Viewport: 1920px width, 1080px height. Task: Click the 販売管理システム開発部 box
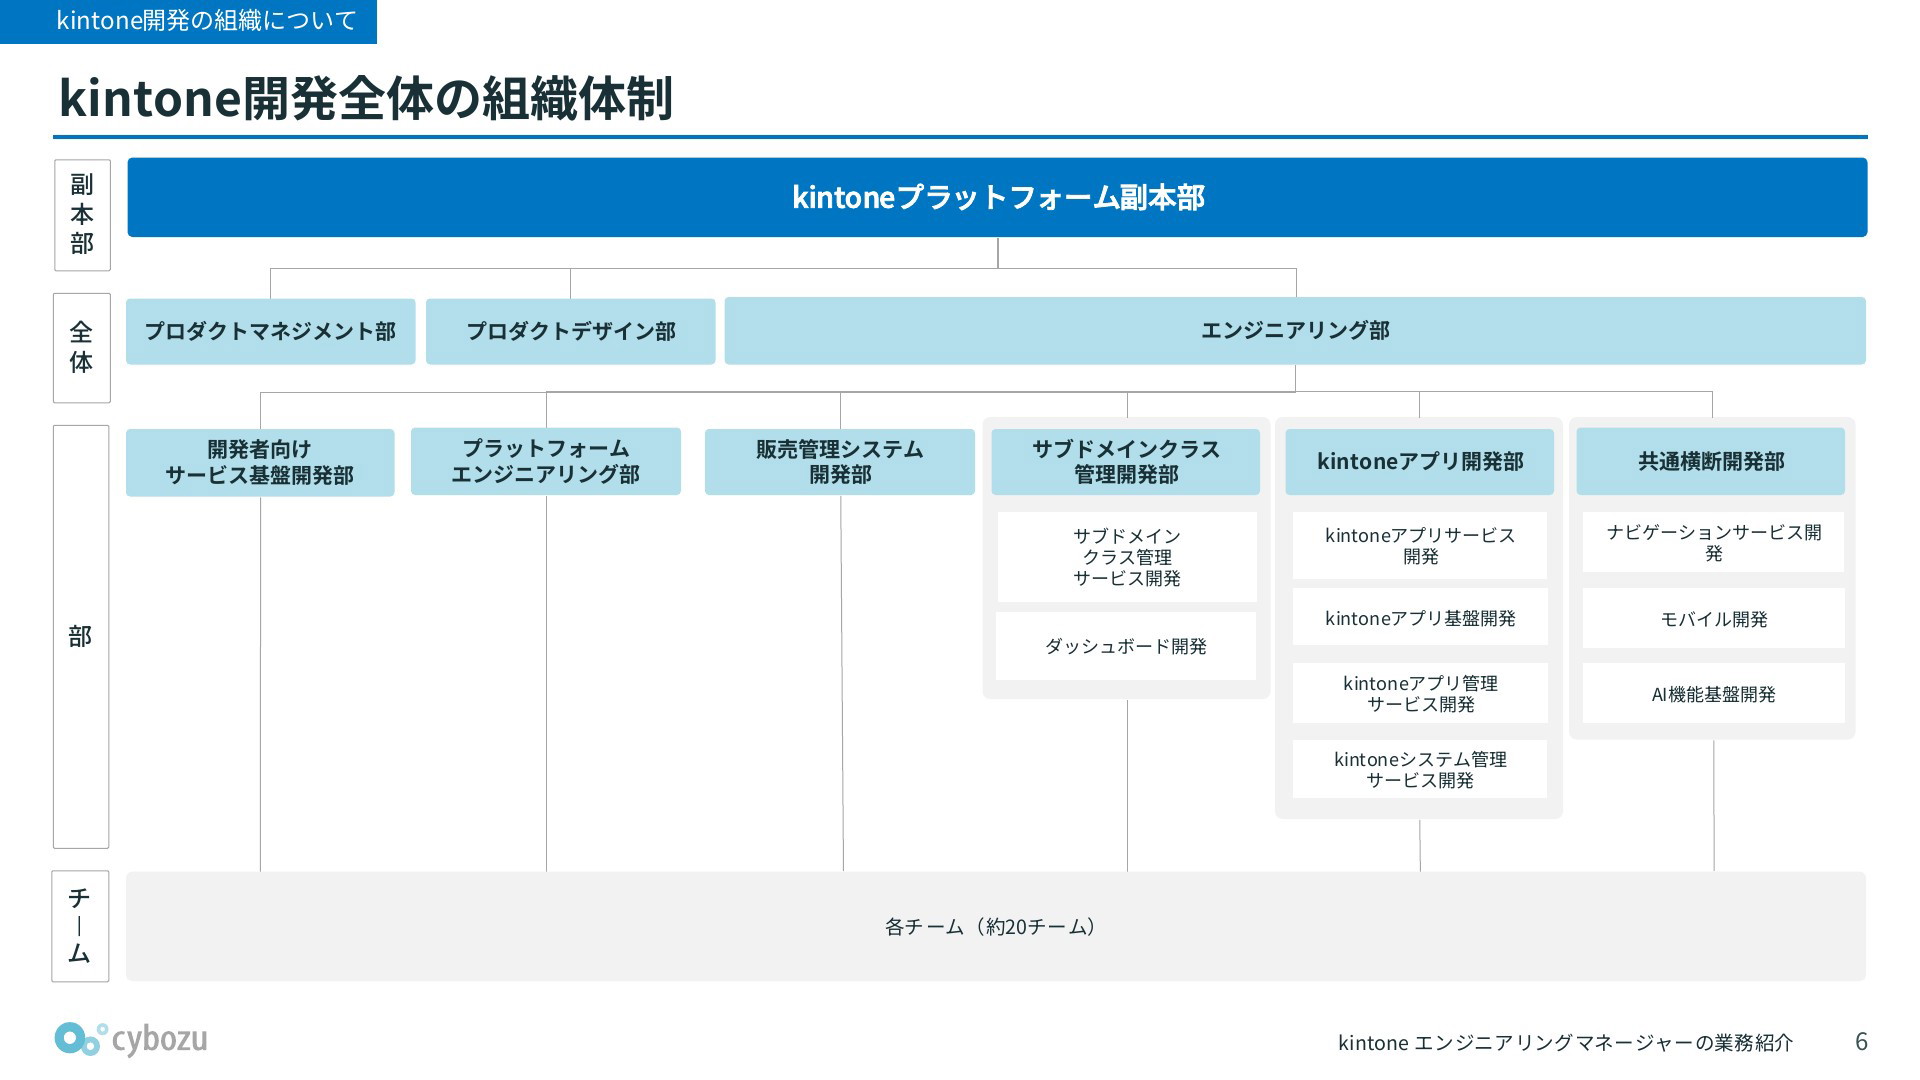coord(839,462)
